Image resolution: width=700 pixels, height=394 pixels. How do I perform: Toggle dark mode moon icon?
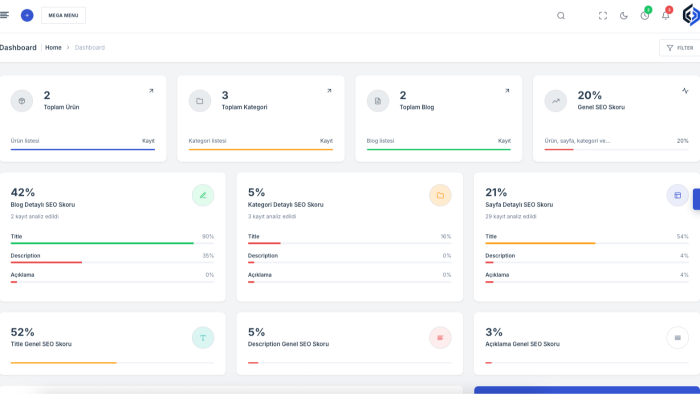[x=624, y=16]
